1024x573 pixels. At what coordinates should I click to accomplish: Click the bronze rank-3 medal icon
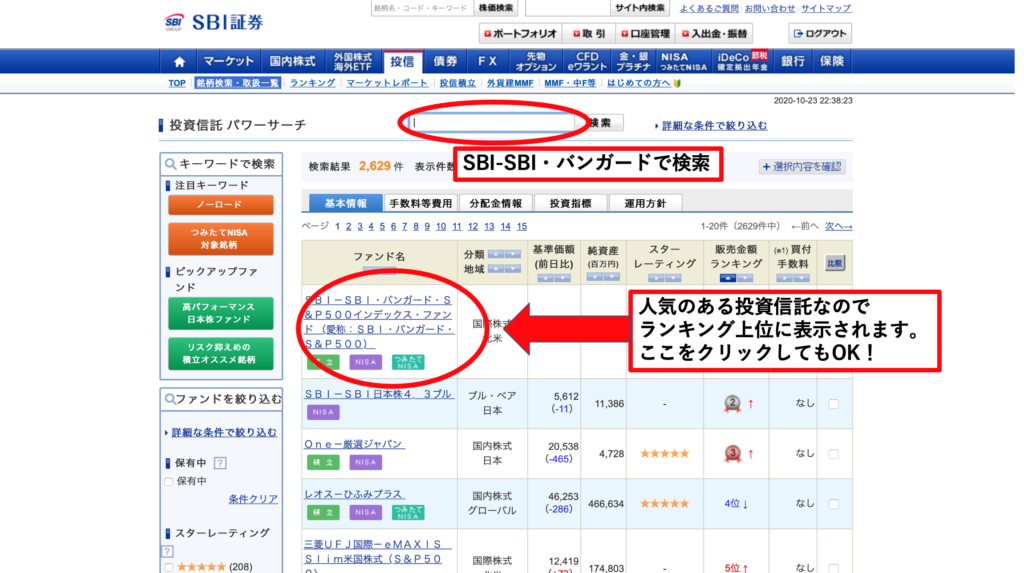tap(732, 453)
